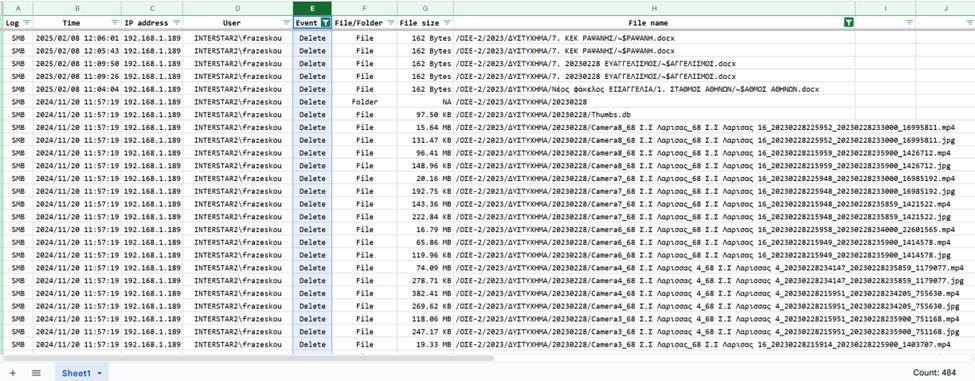
Task: Select column J header
Action: point(945,8)
